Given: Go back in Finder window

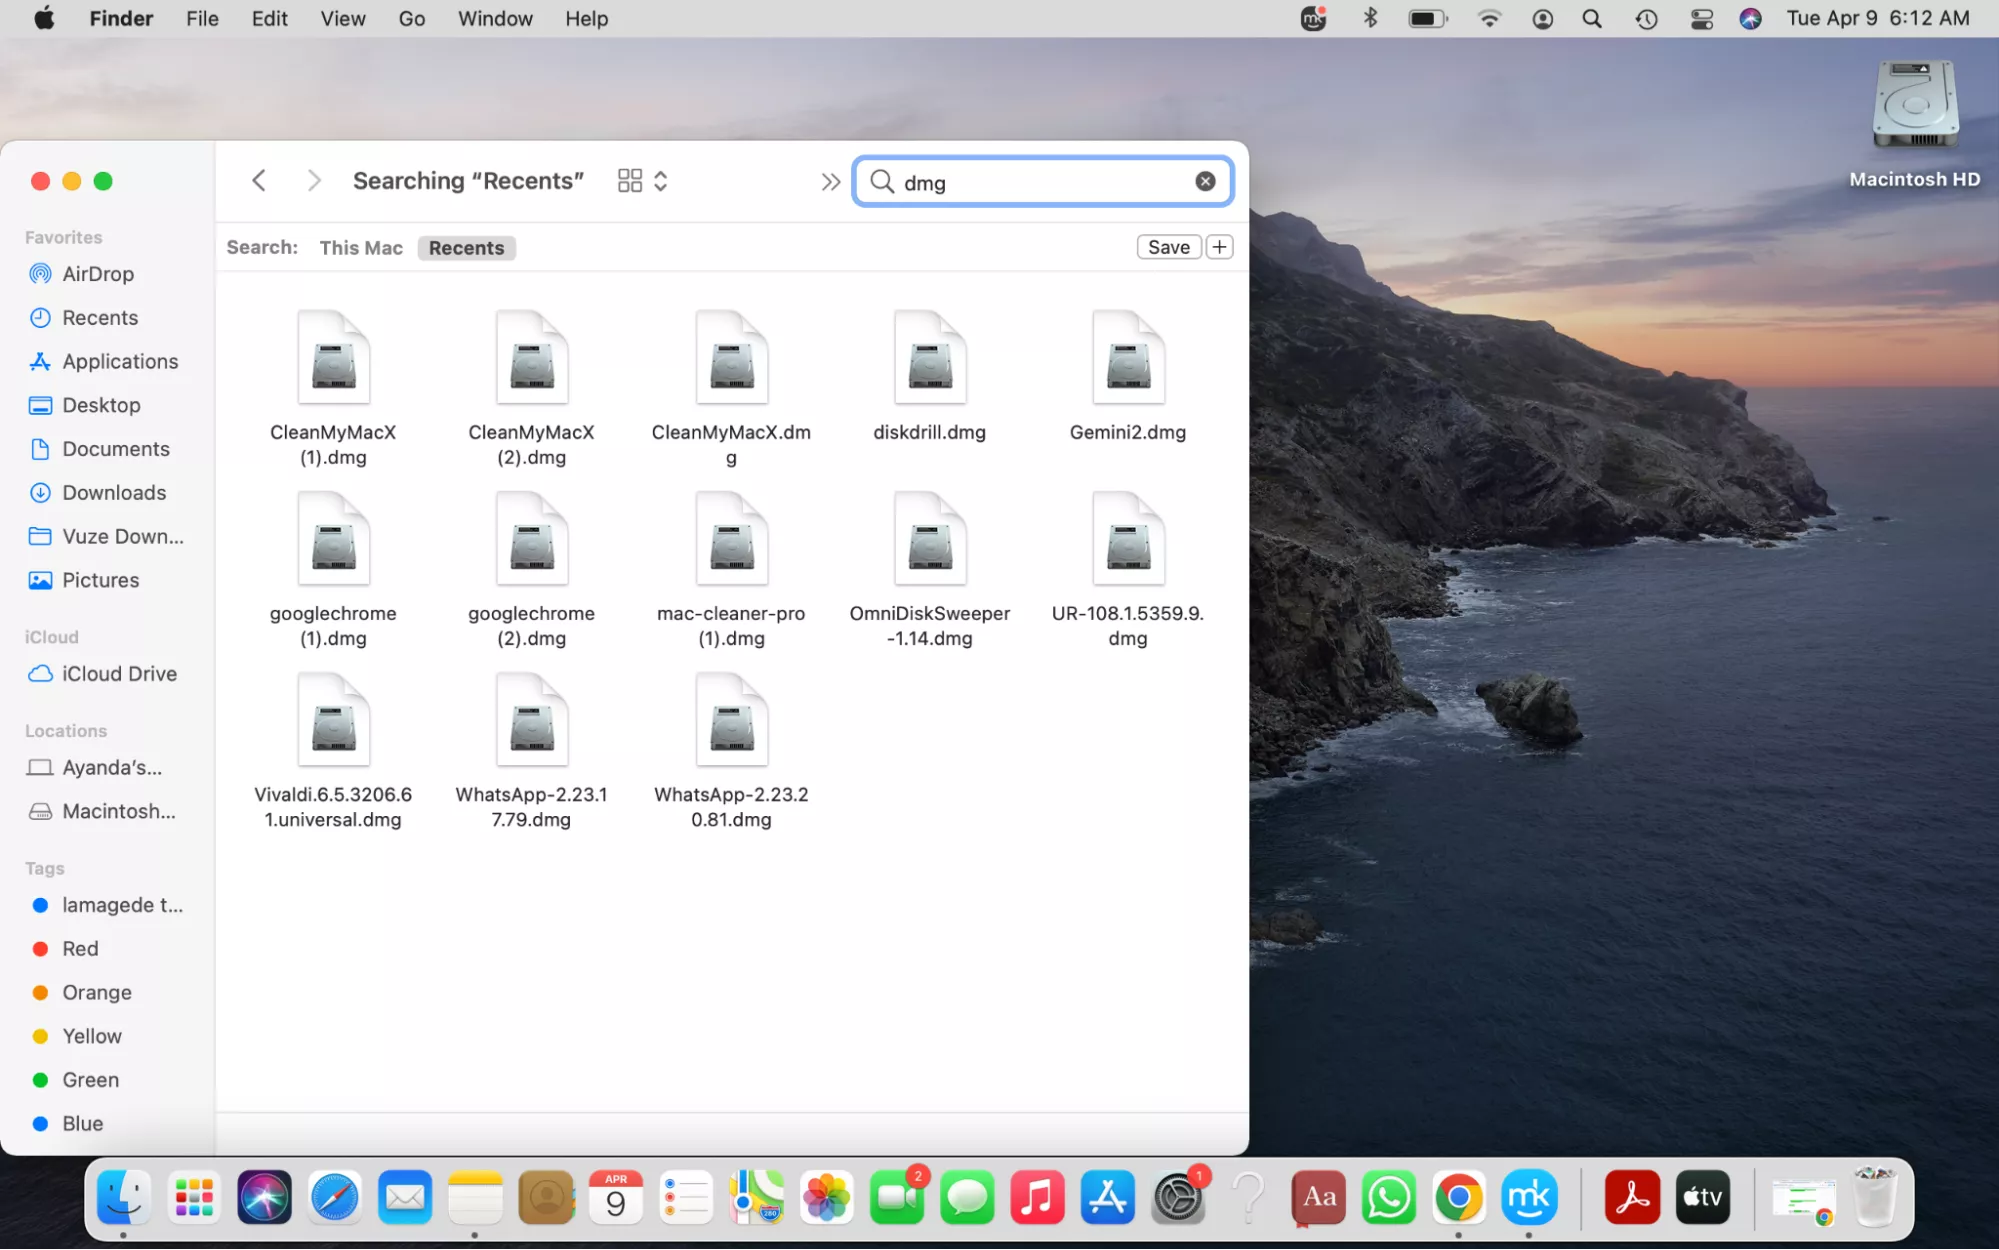Looking at the screenshot, I should coord(259,181).
